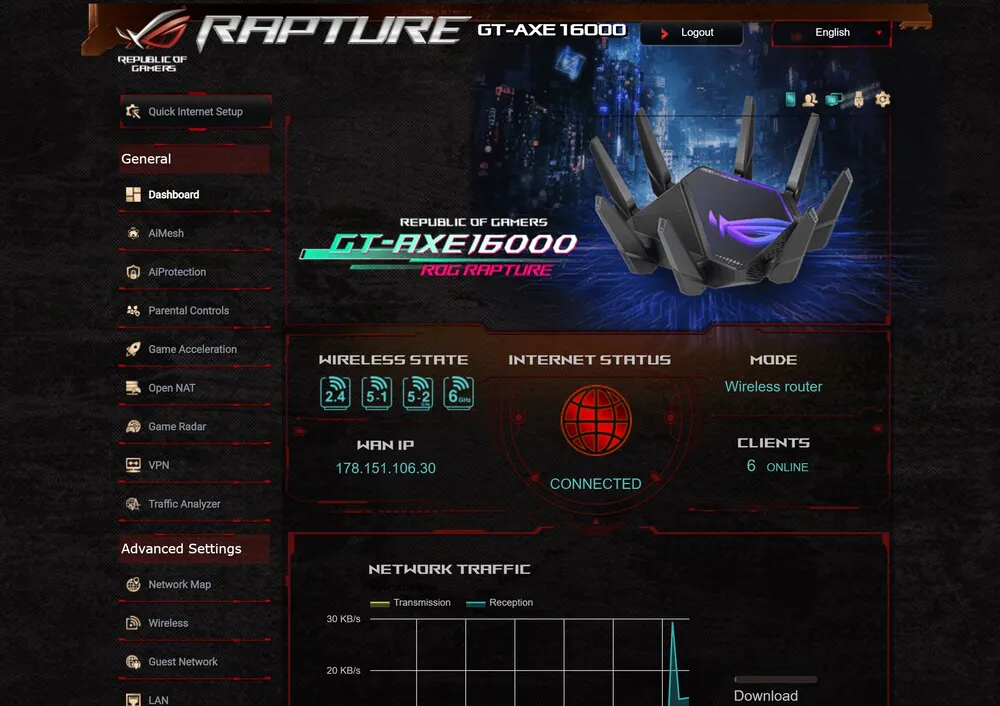Screen dimensions: 1000x706
Task: Open the English language dropdown
Action: tap(831, 33)
